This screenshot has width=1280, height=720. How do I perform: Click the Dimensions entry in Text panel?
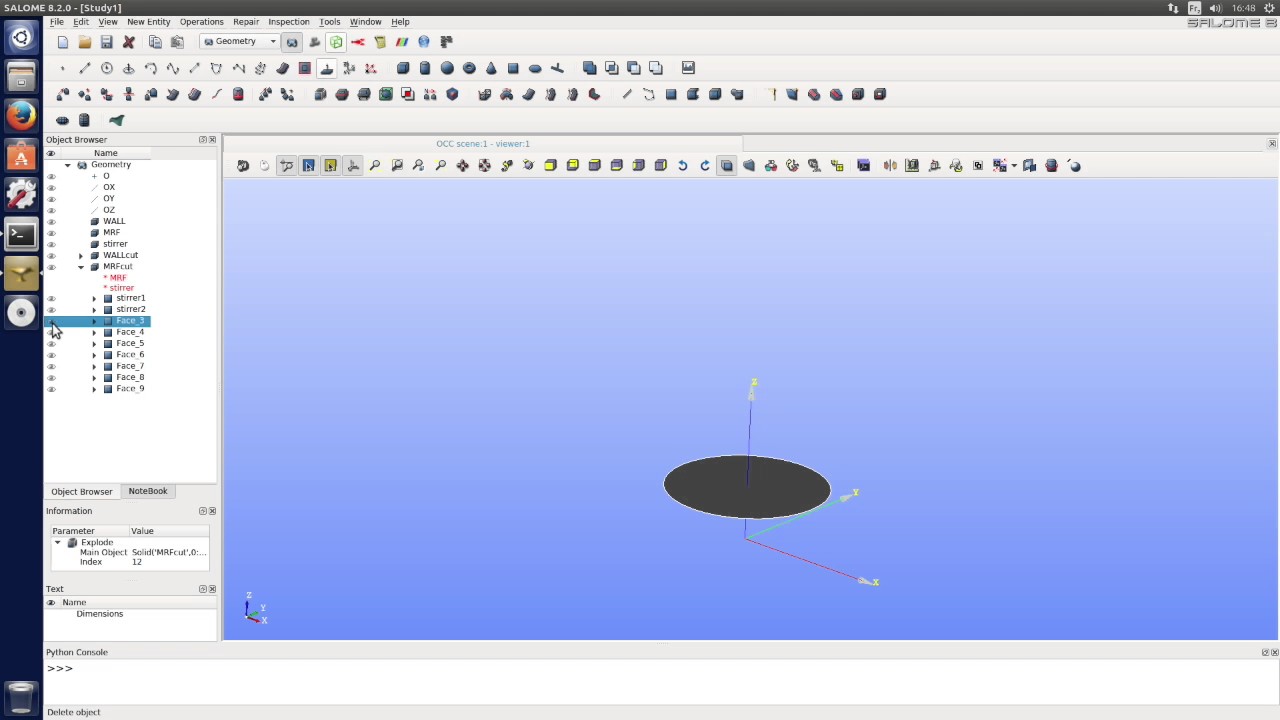pos(99,614)
